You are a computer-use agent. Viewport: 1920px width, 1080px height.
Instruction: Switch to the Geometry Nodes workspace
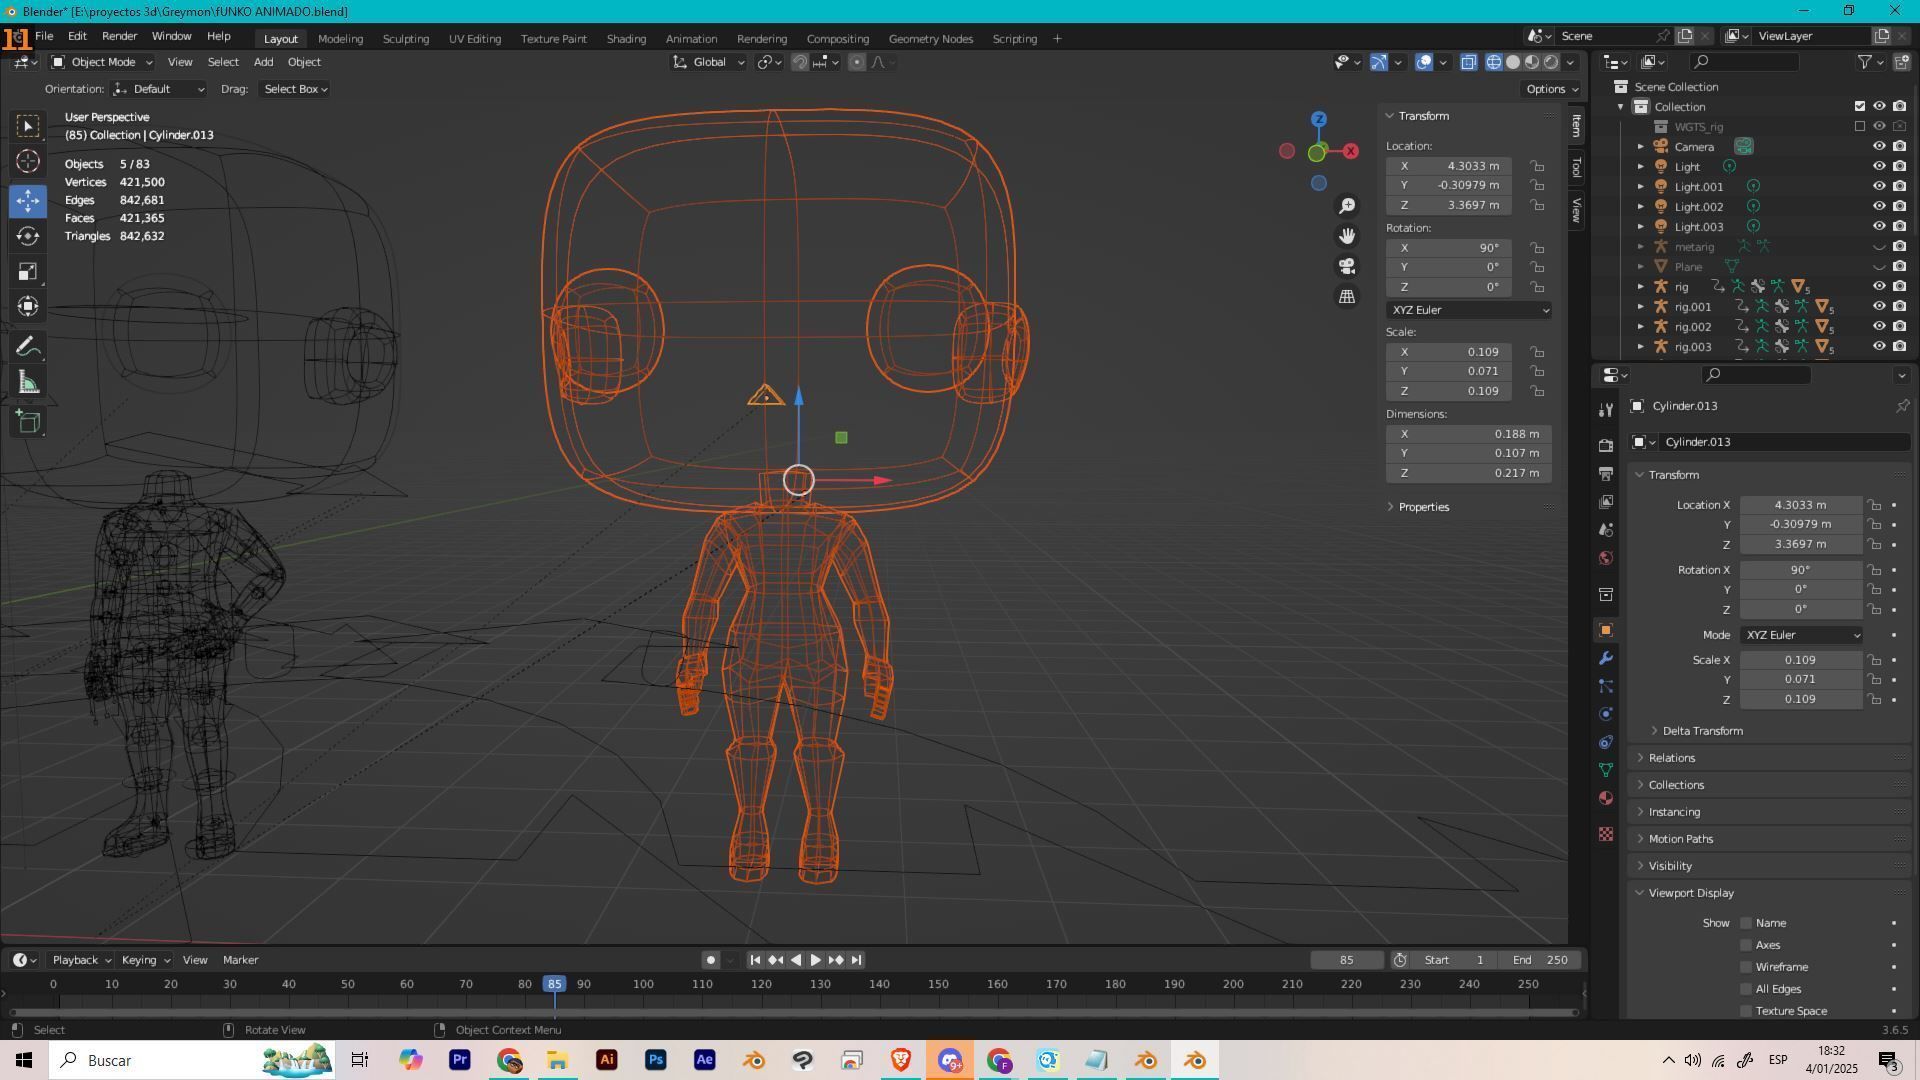tap(930, 39)
